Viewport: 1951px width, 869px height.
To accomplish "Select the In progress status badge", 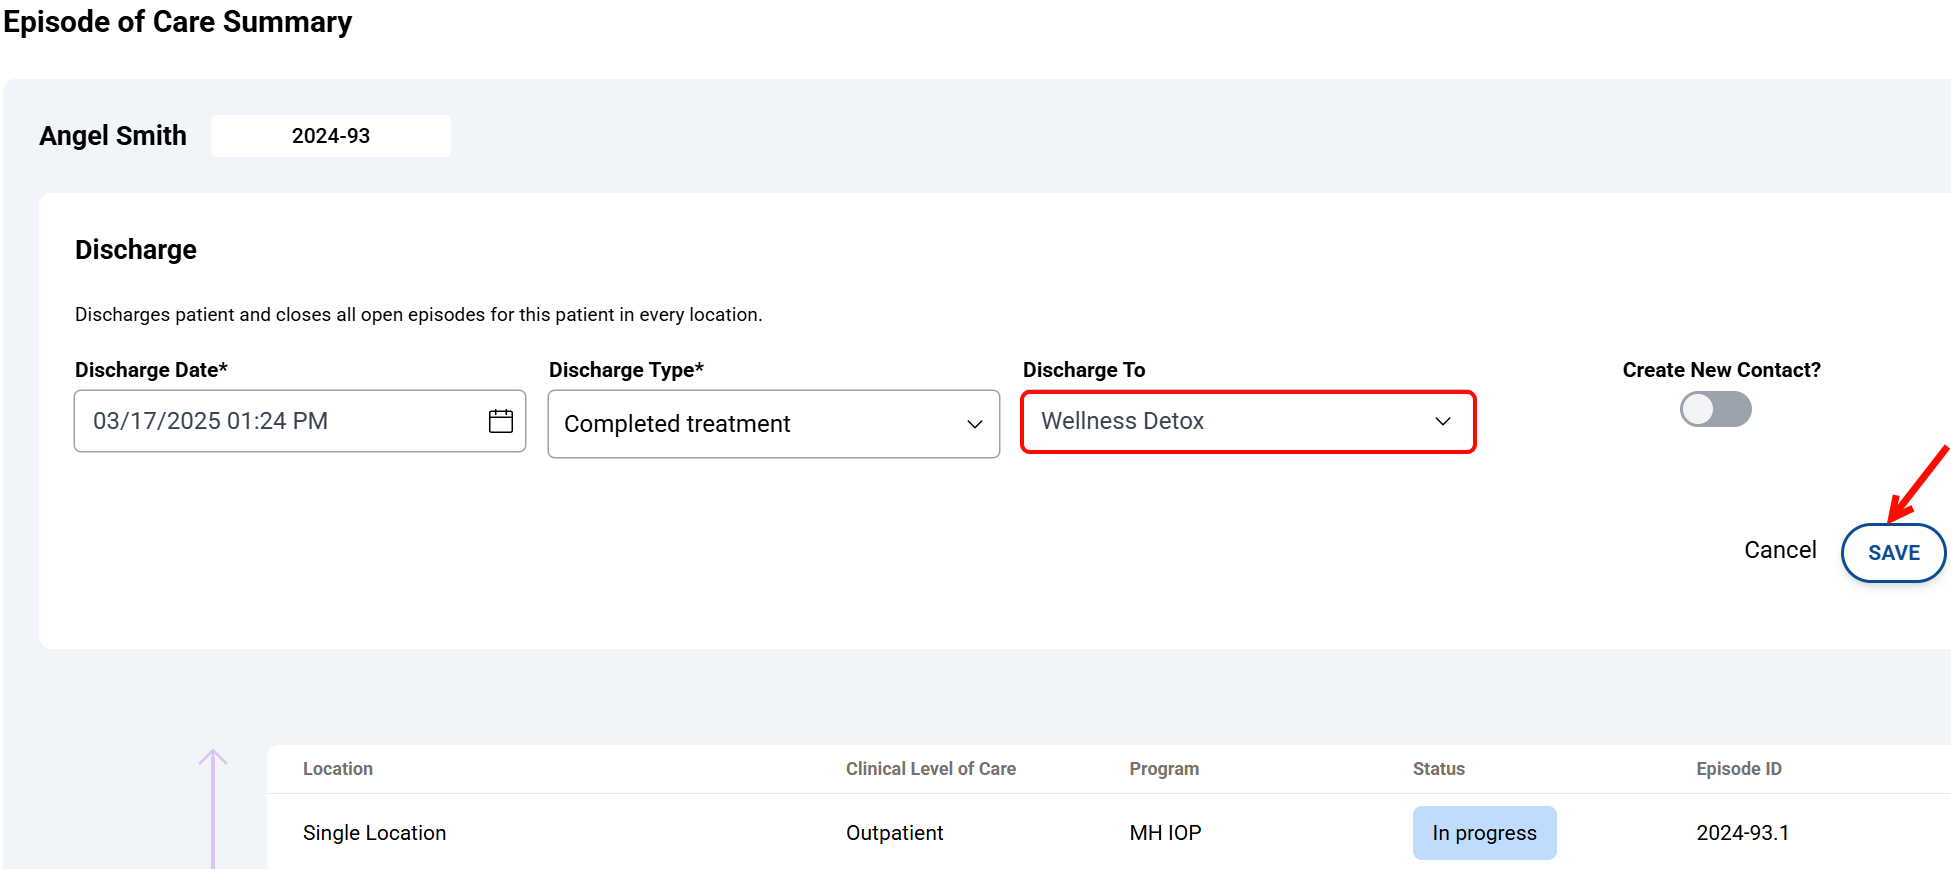I will [x=1484, y=833].
